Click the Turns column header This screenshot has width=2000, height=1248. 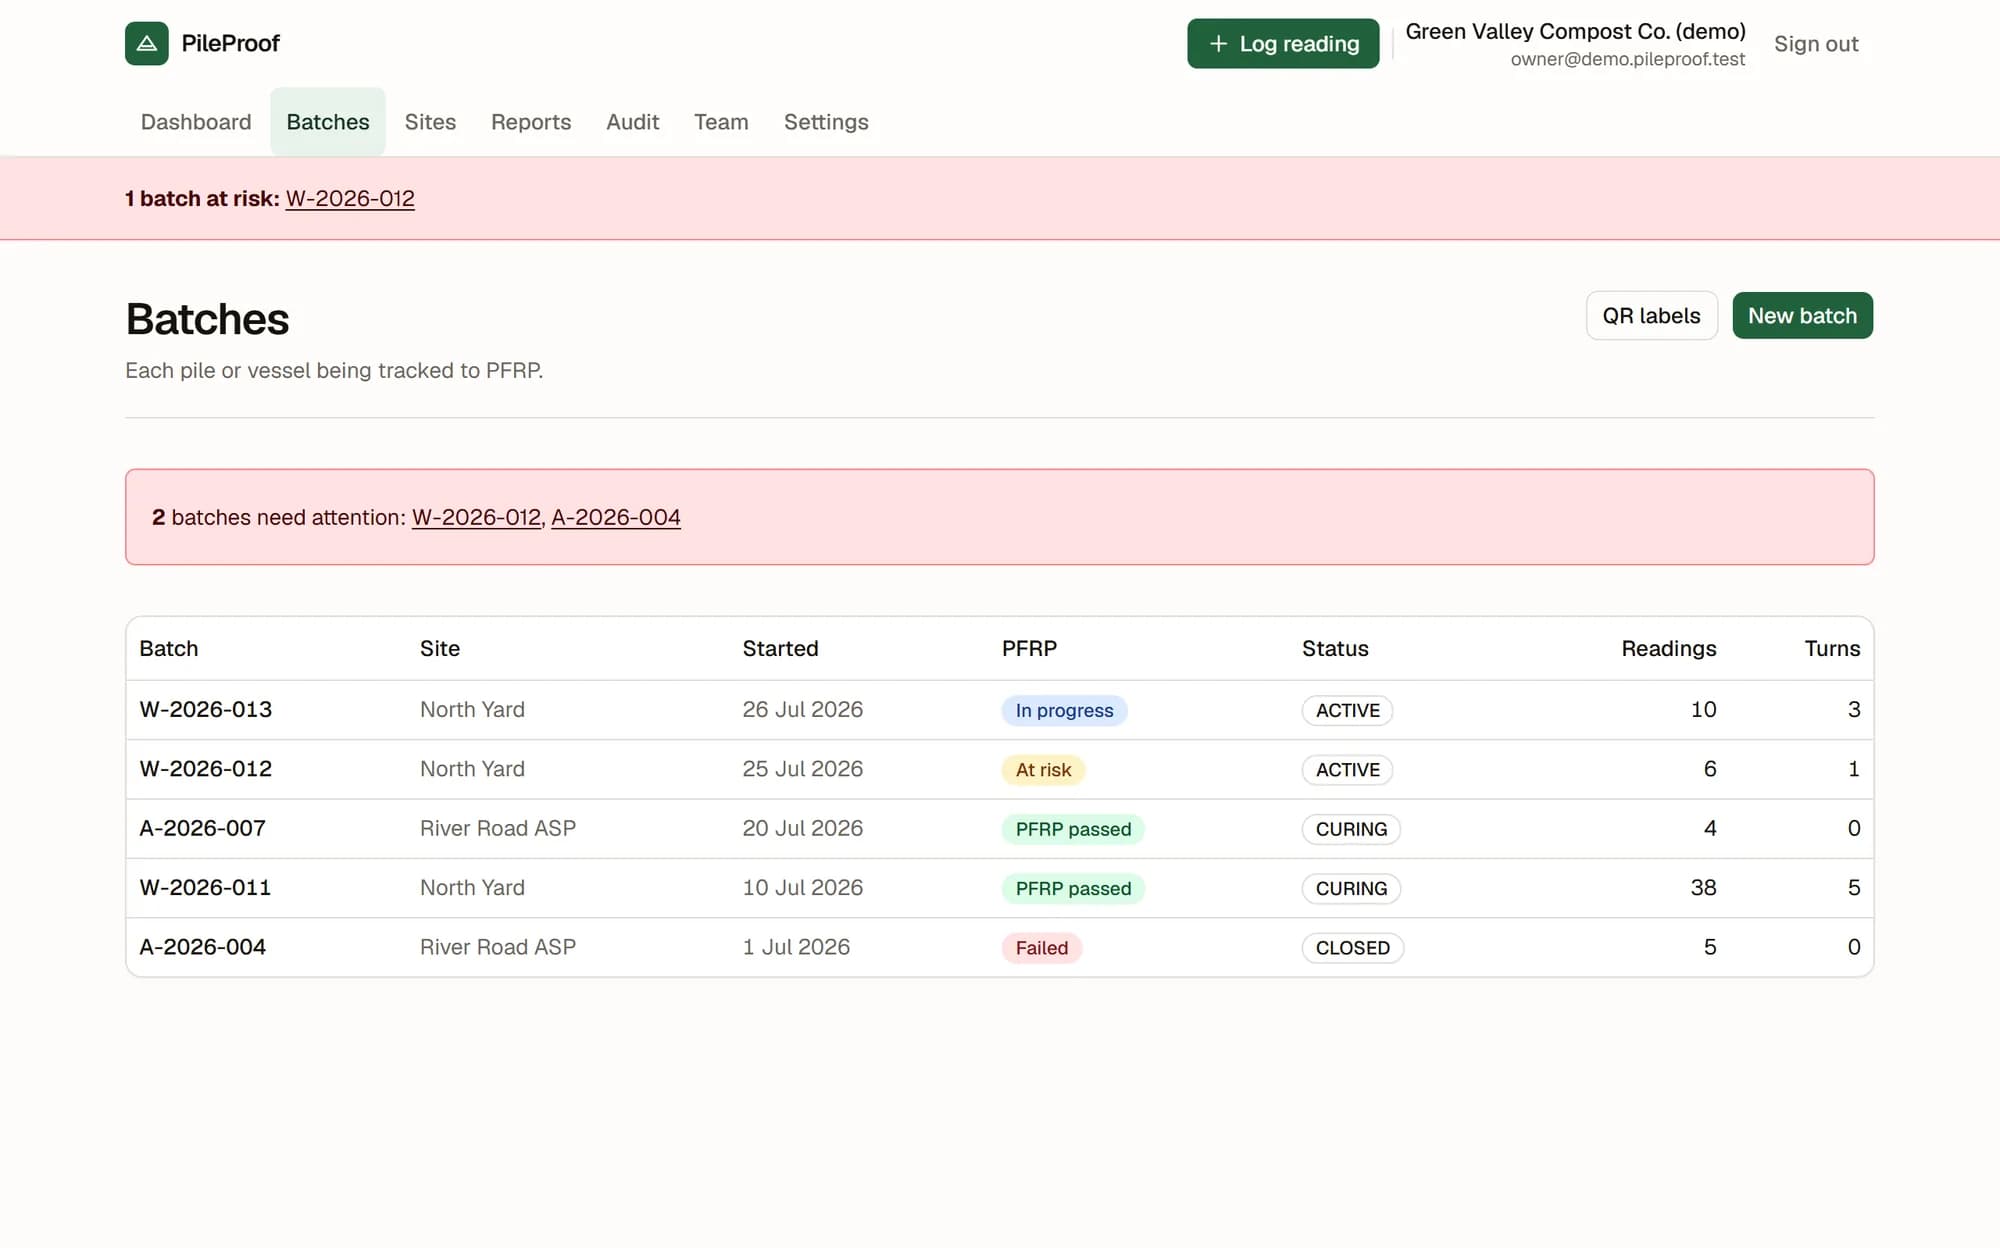pos(1832,648)
